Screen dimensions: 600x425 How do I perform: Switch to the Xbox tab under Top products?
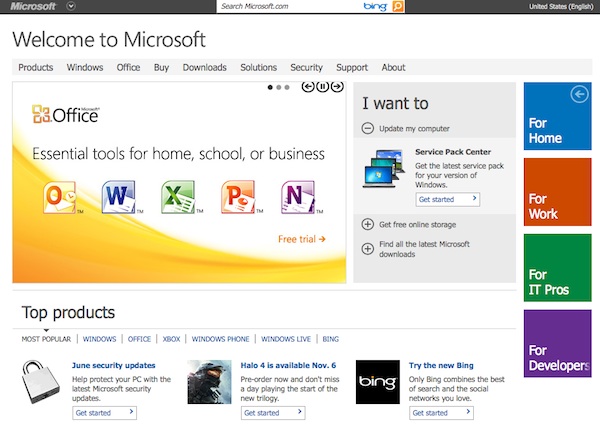tap(171, 339)
